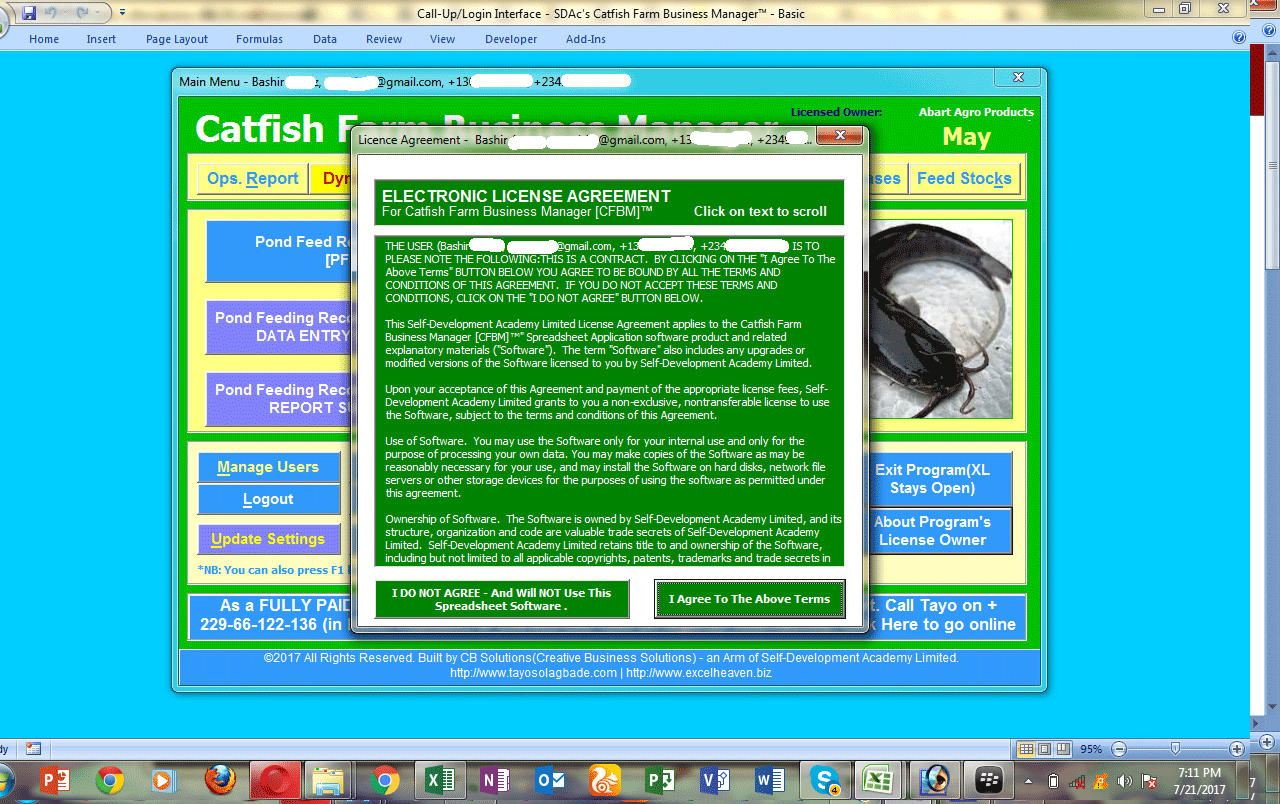Open the Data ribbon tab
The width and height of the screenshot is (1280, 804).
(x=325, y=39)
